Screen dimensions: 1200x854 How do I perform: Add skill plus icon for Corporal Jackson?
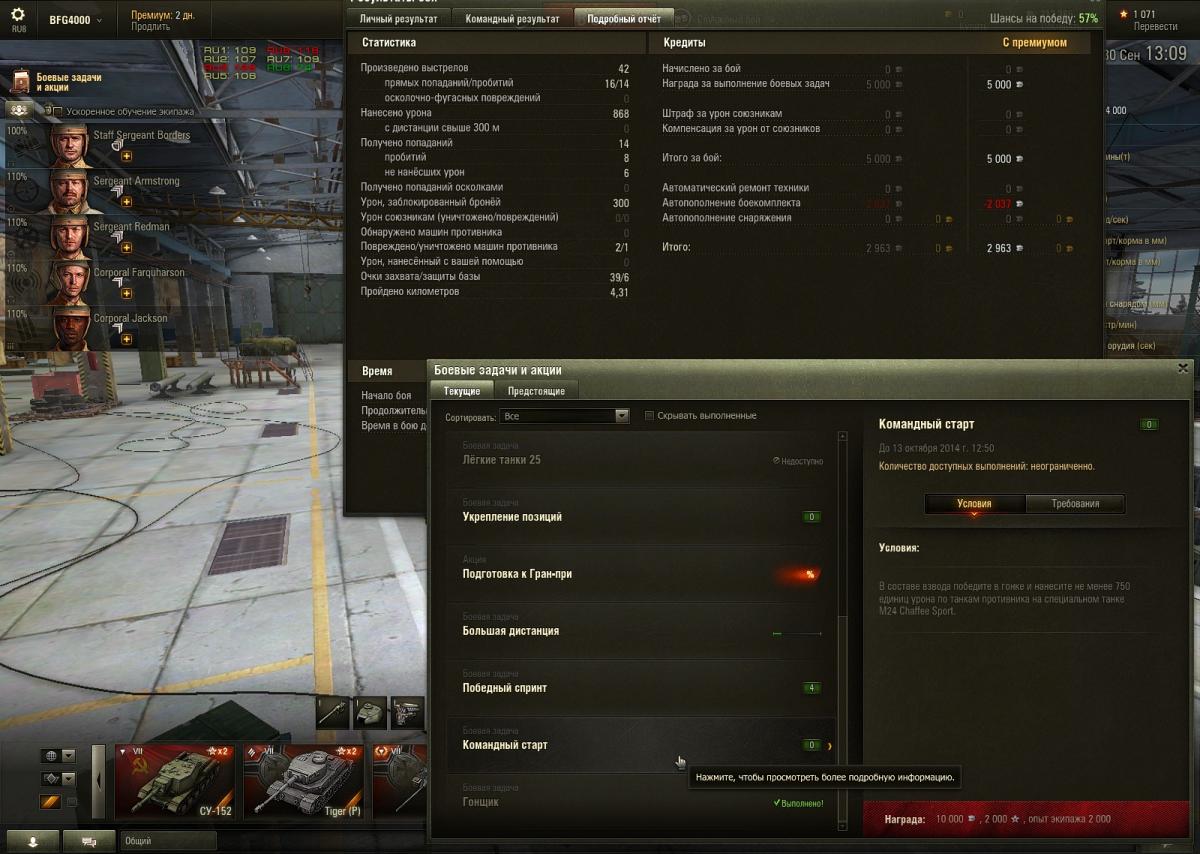tap(126, 340)
